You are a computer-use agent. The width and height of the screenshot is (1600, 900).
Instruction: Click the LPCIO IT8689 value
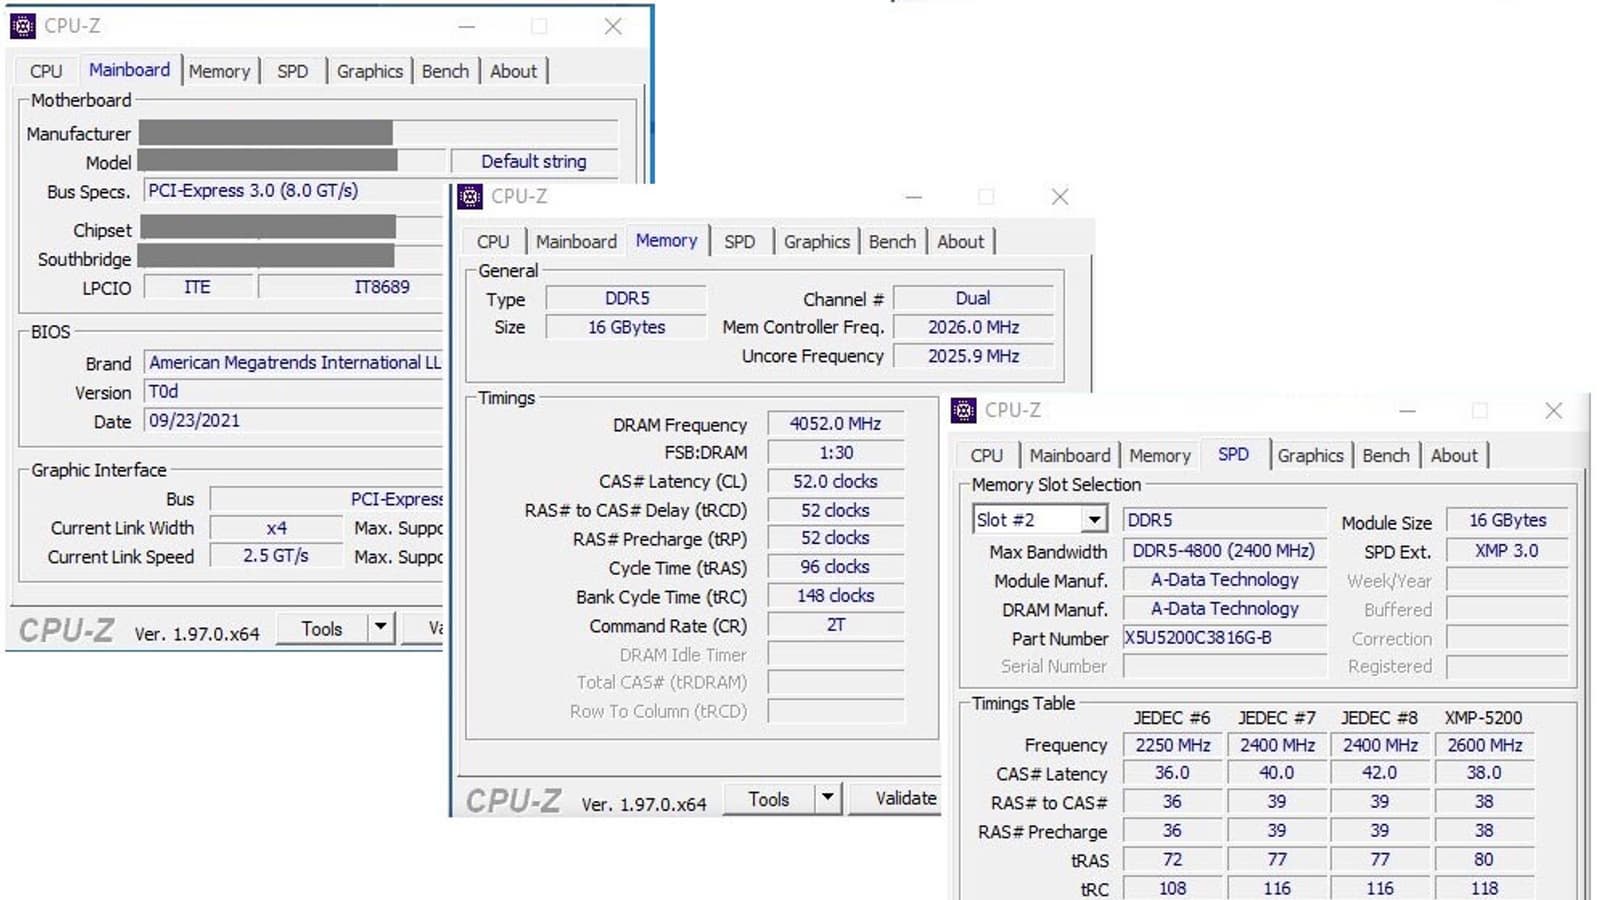coord(350,288)
